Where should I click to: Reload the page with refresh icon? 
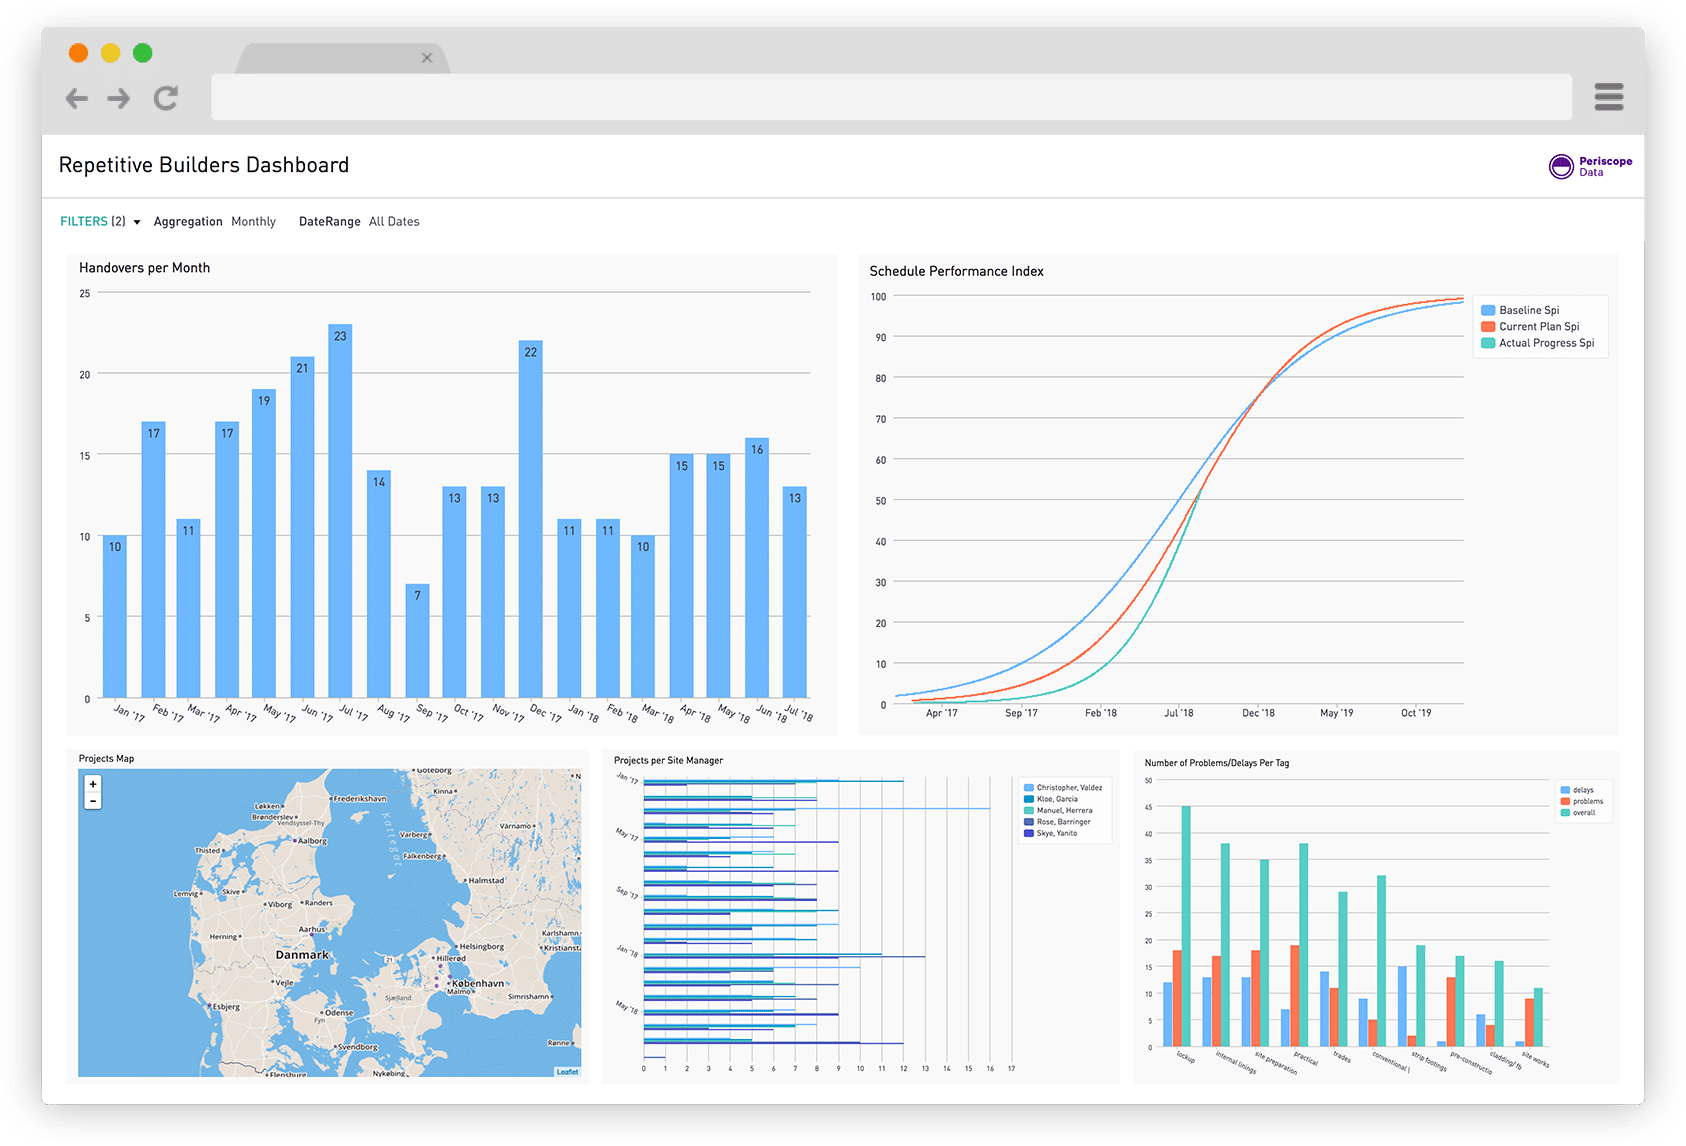pos(166,98)
